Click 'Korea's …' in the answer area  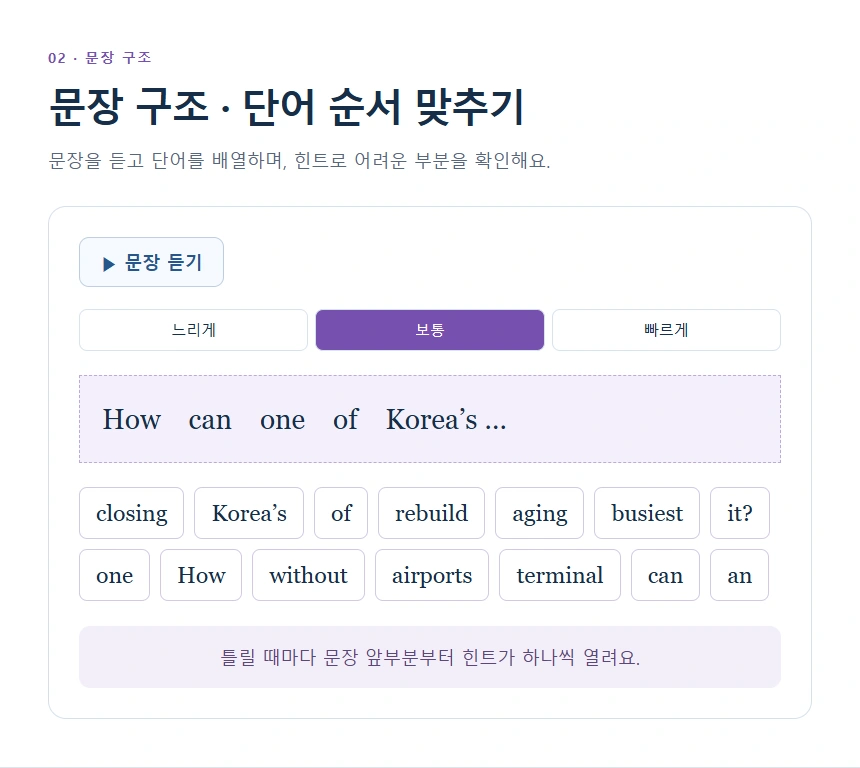[x=446, y=420]
